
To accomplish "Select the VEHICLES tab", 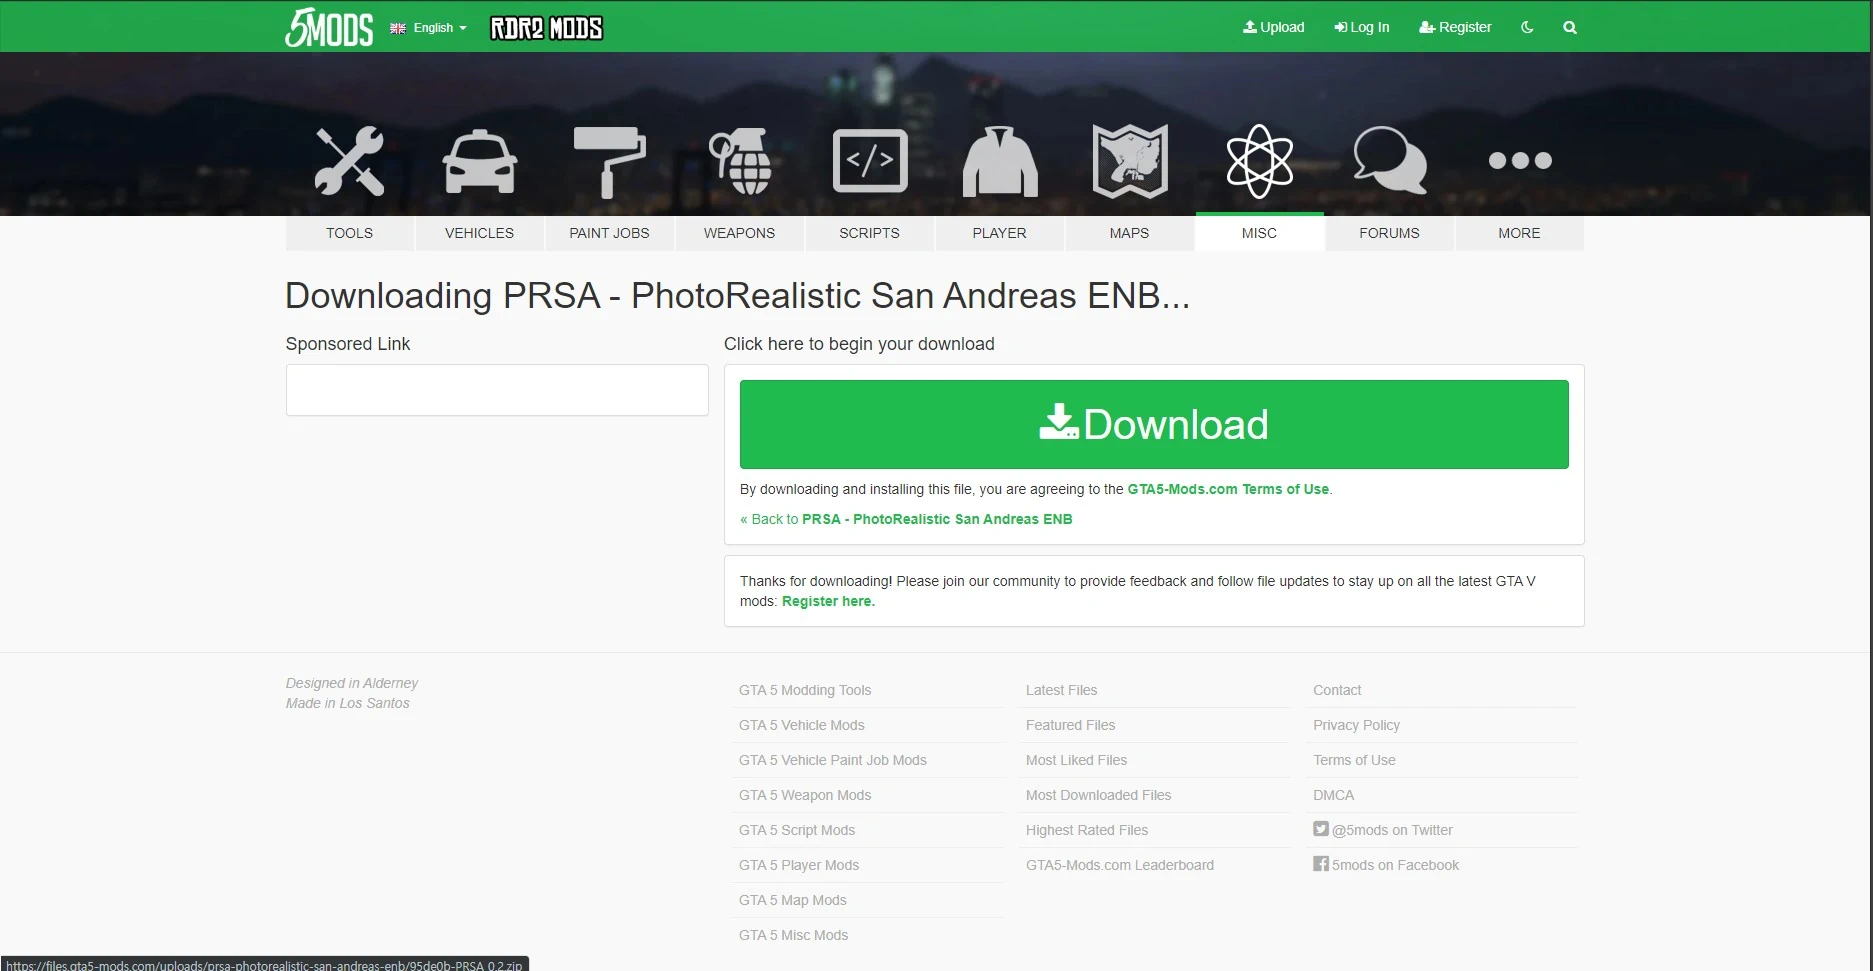I will click(479, 233).
